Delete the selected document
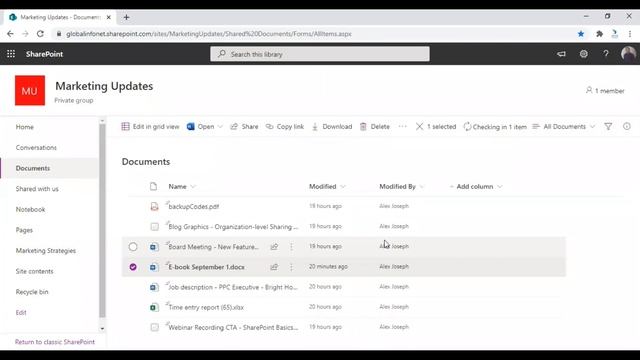 pos(375,127)
